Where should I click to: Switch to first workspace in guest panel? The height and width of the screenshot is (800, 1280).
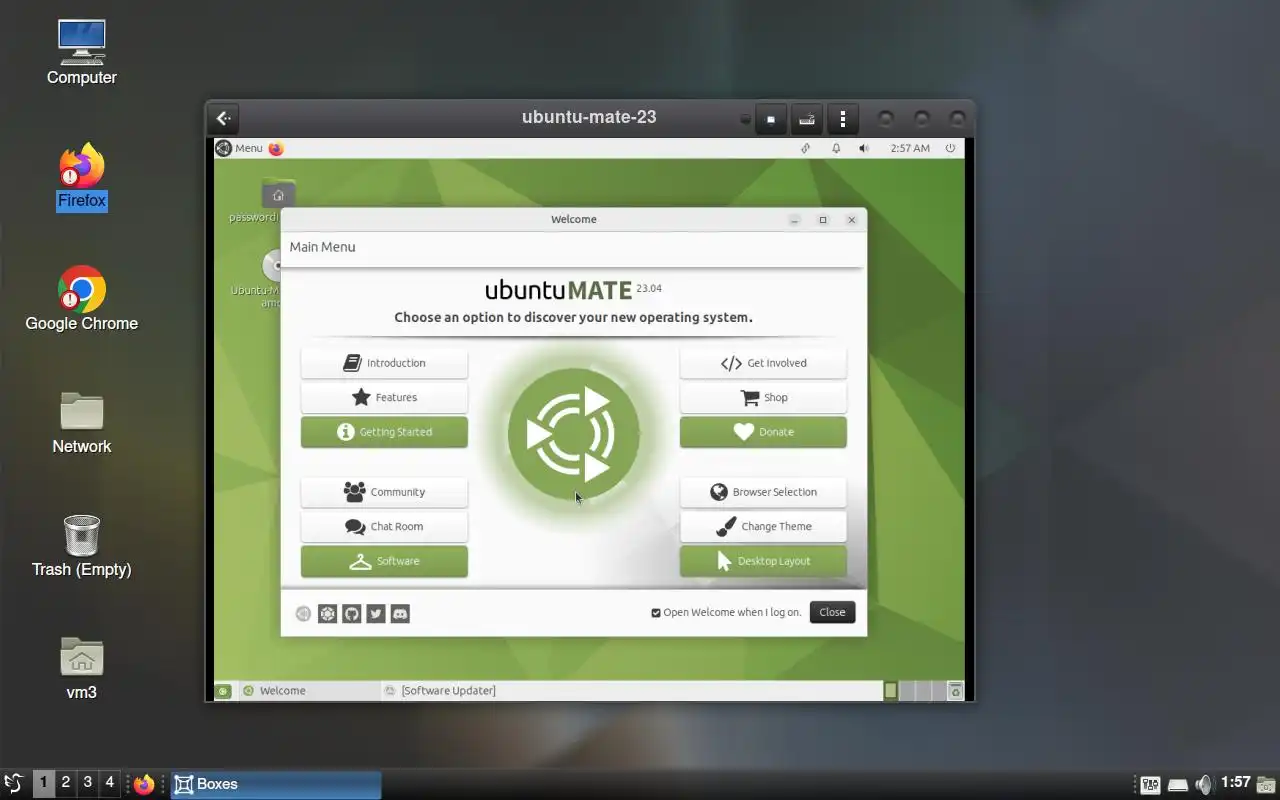[x=891, y=690]
